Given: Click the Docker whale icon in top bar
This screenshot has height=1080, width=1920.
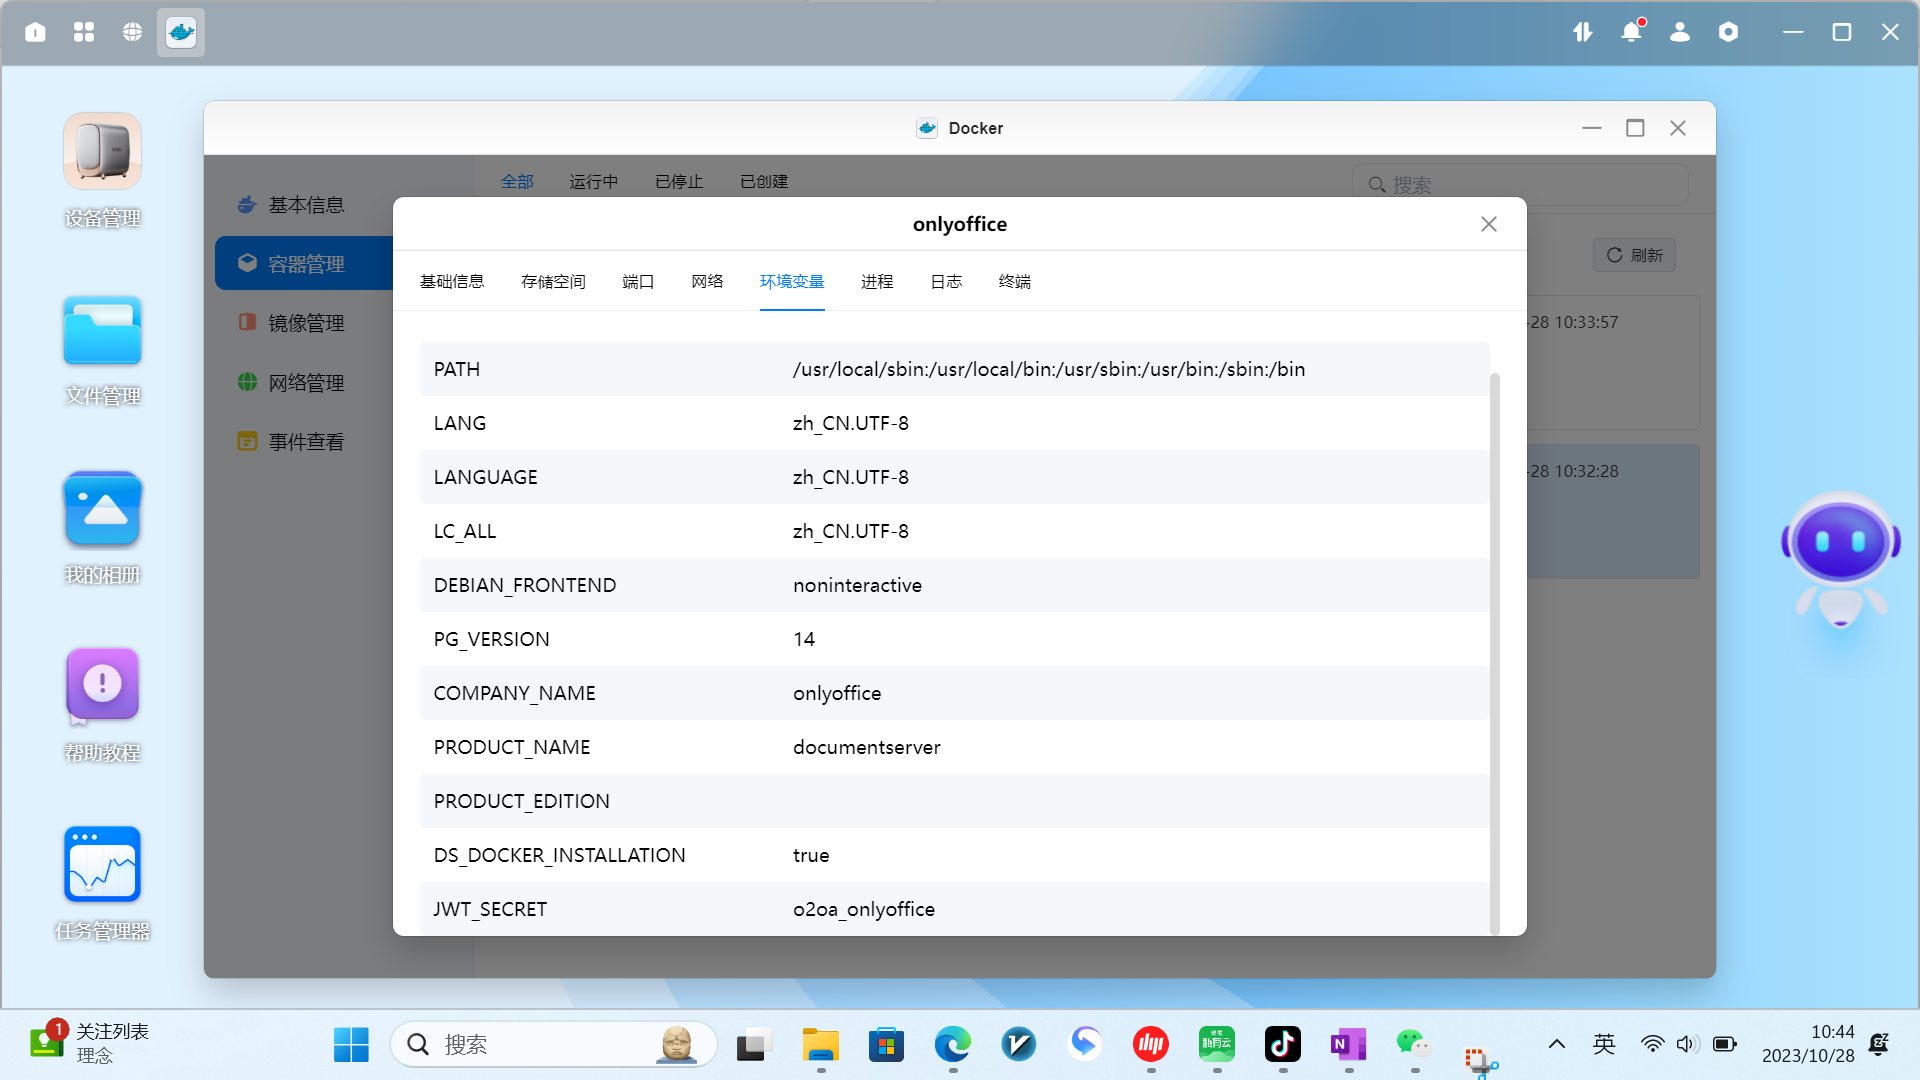Looking at the screenshot, I should (181, 32).
